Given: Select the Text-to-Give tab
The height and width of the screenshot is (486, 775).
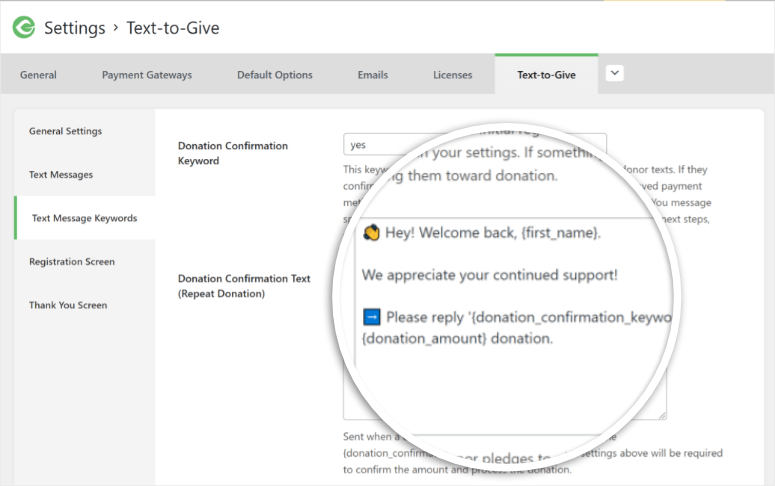Looking at the screenshot, I should tap(546, 75).
